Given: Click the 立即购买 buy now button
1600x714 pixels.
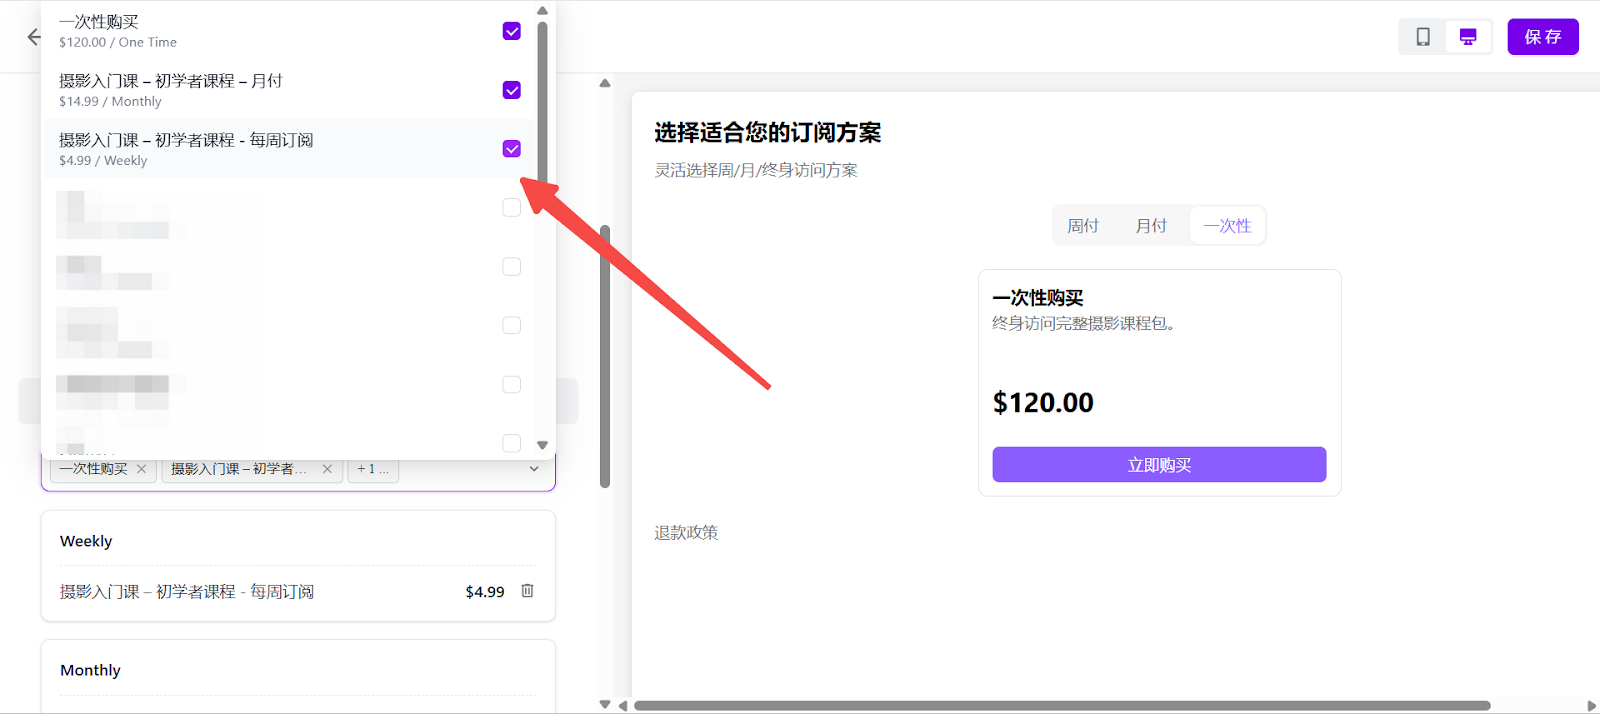Looking at the screenshot, I should coord(1158,465).
